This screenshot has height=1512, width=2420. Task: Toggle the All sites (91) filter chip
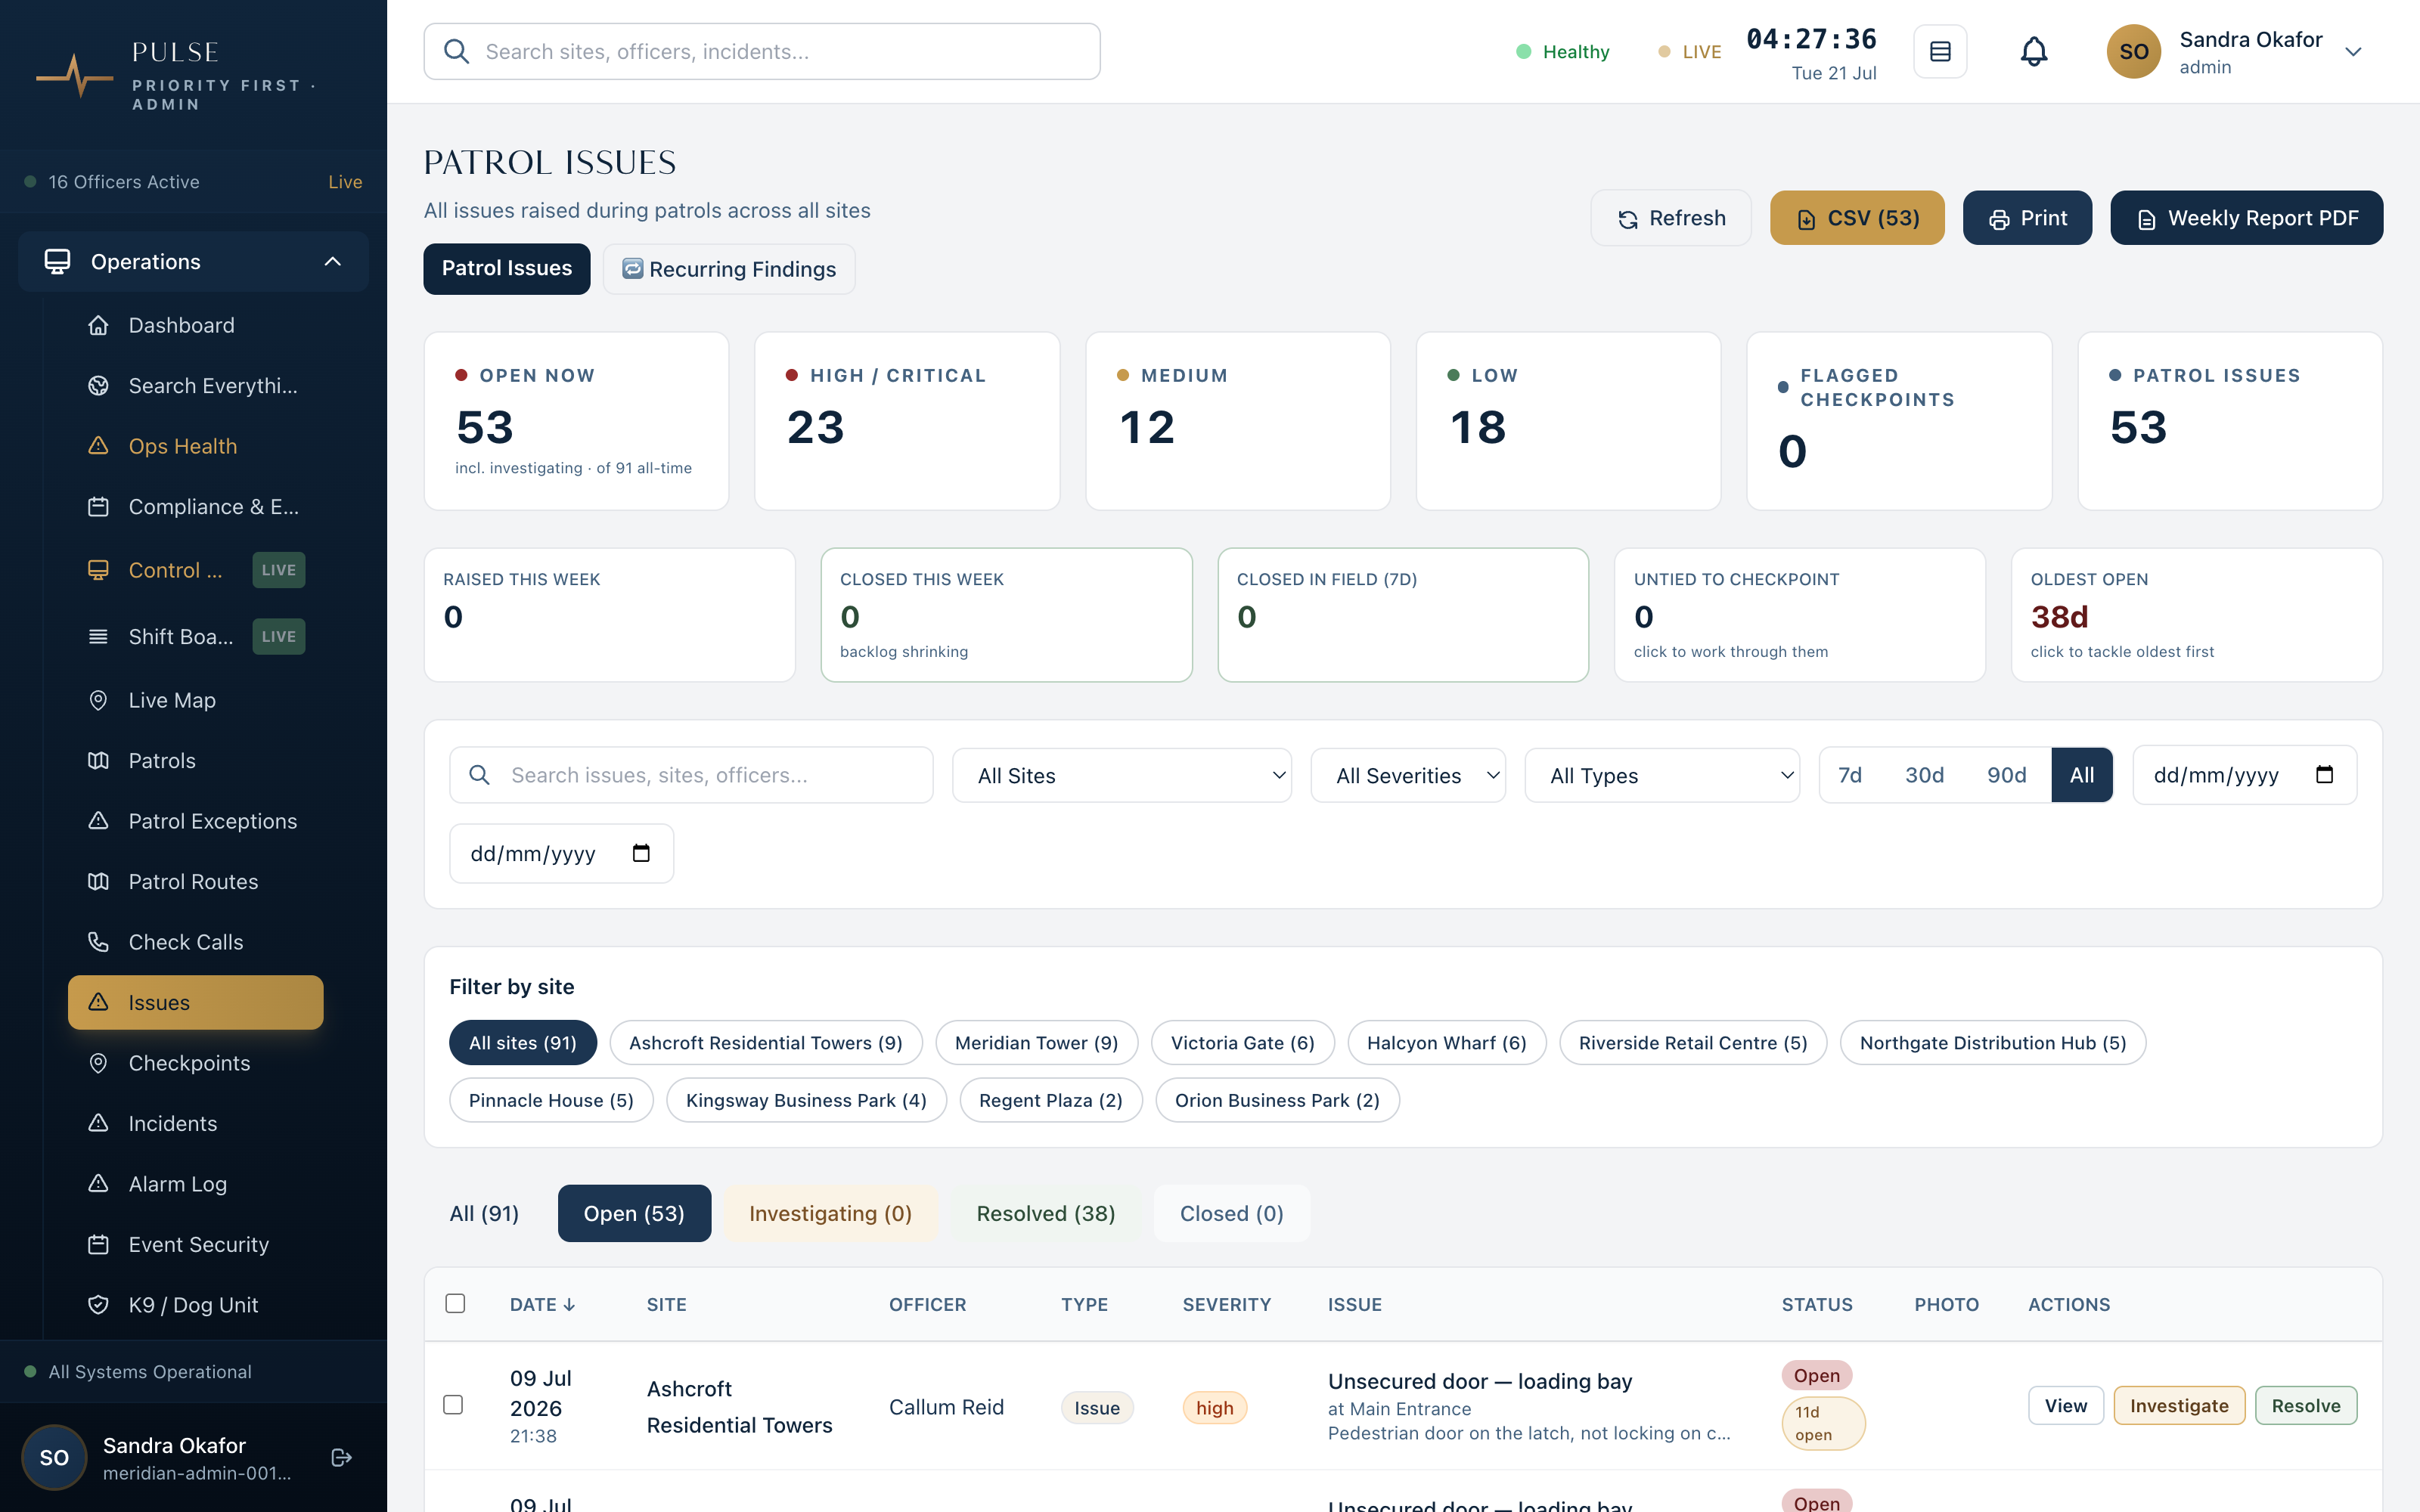(x=523, y=1043)
